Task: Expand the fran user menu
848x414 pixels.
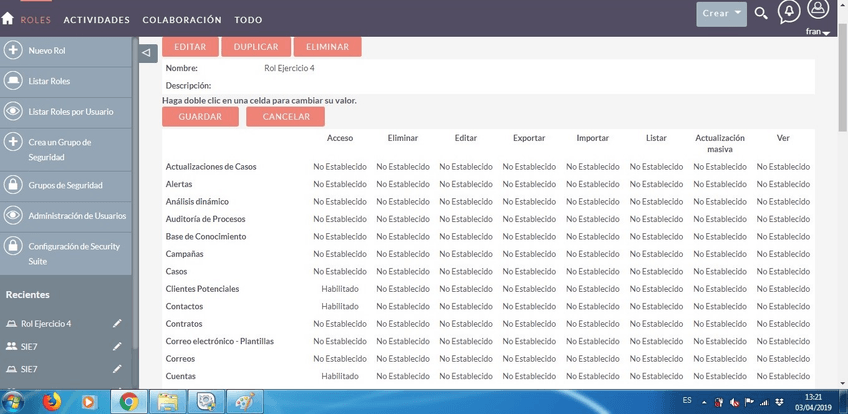Action: (x=818, y=32)
